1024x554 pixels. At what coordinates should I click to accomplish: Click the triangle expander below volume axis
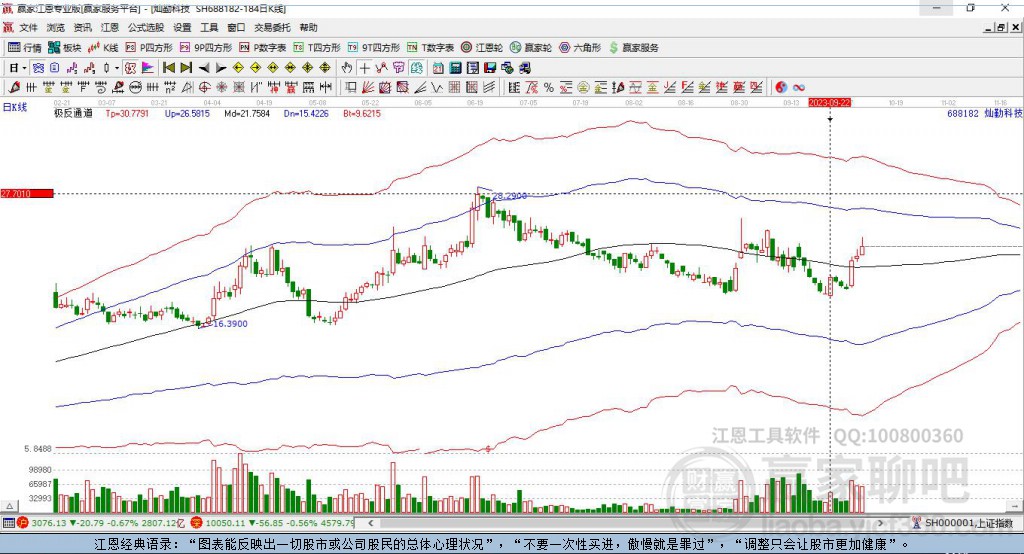[9, 506]
